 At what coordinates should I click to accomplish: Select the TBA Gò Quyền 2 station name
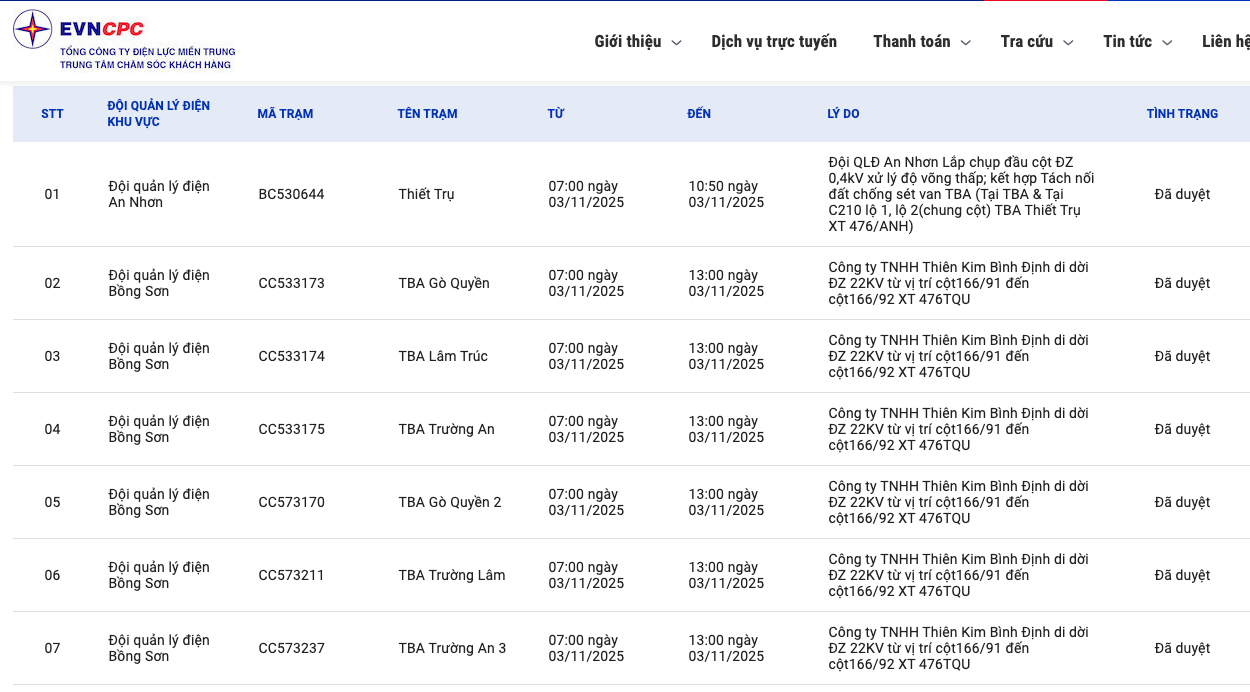tap(450, 502)
